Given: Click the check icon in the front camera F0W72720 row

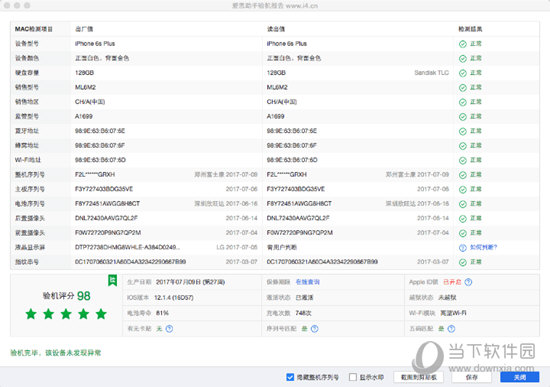Looking at the screenshot, I should (x=463, y=233).
